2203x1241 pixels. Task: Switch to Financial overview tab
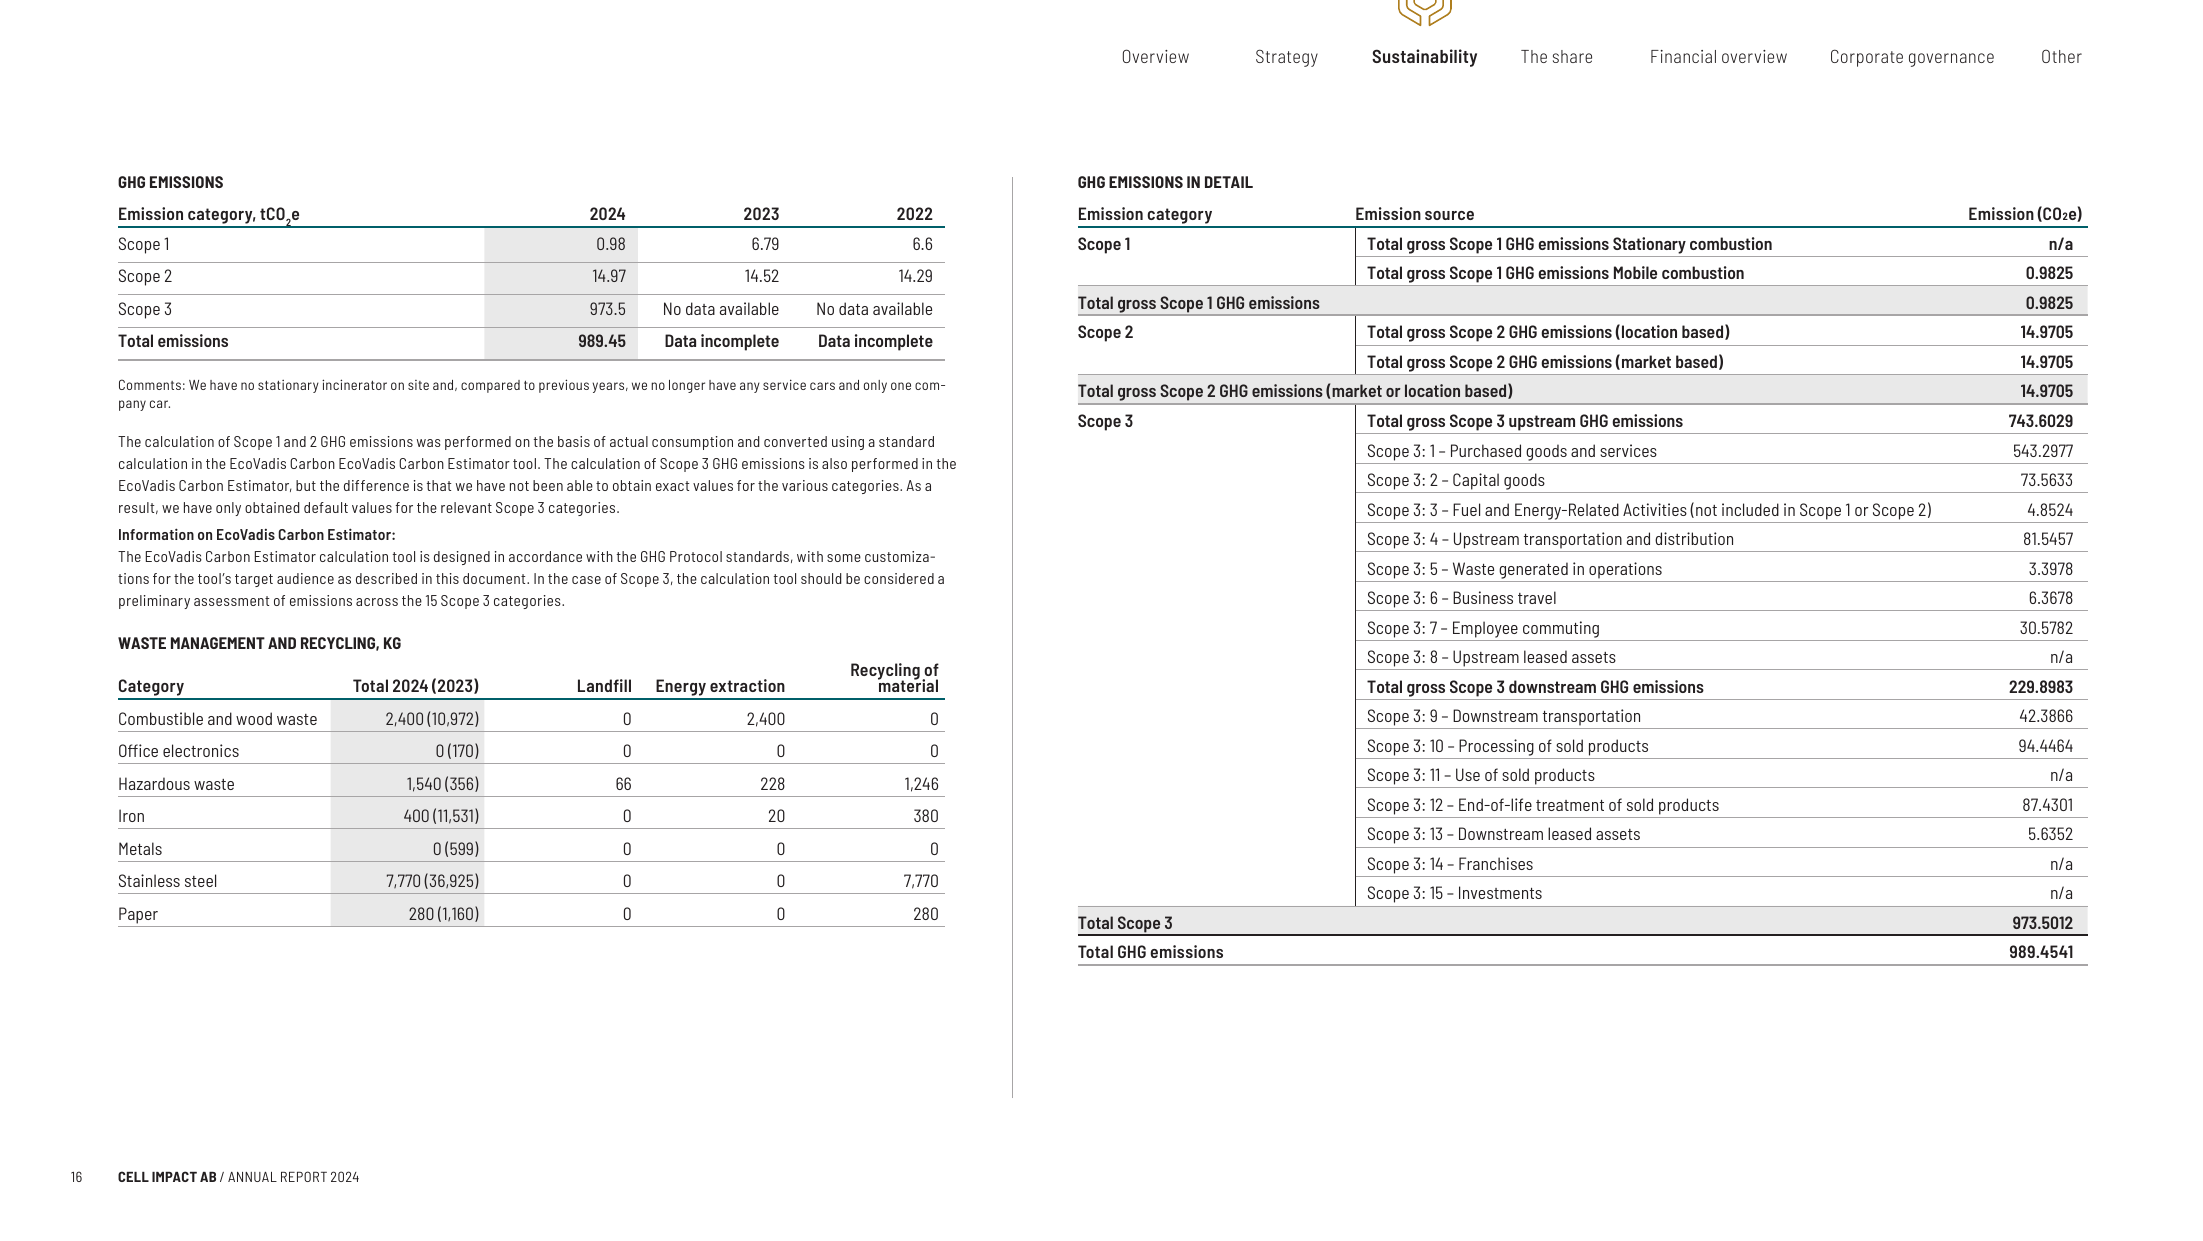(x=1718, y=57)
